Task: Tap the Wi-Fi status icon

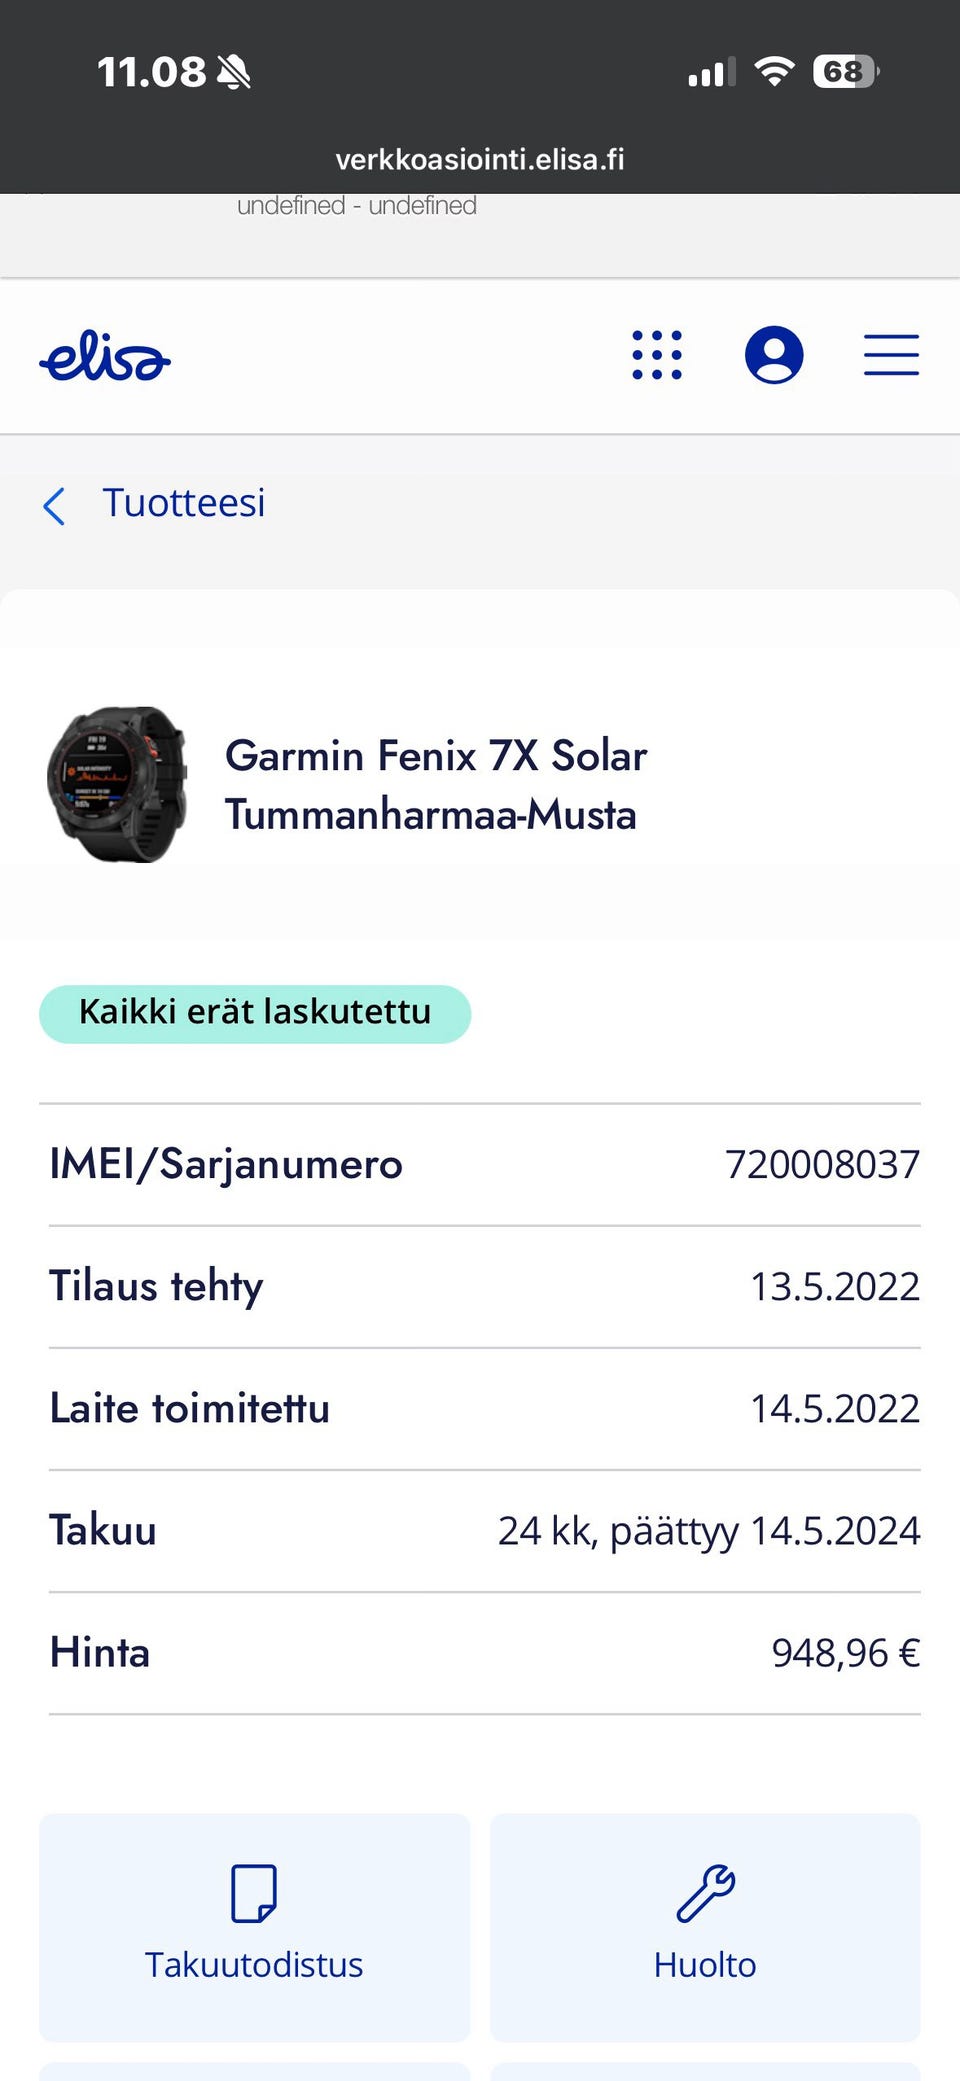Action: pos(774,71)
